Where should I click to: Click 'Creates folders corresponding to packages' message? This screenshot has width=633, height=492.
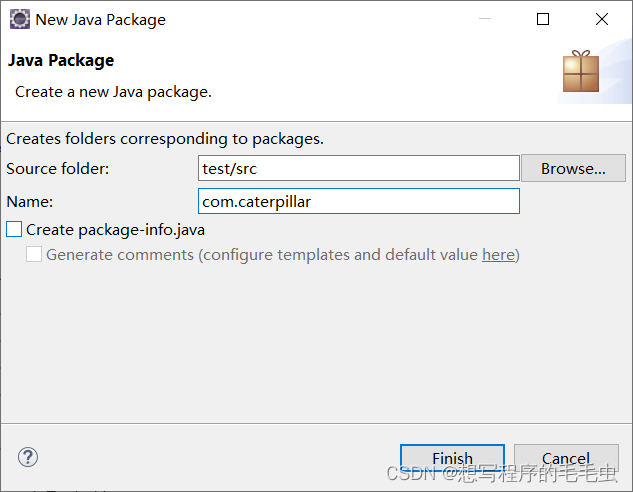[x=165, y=139]
